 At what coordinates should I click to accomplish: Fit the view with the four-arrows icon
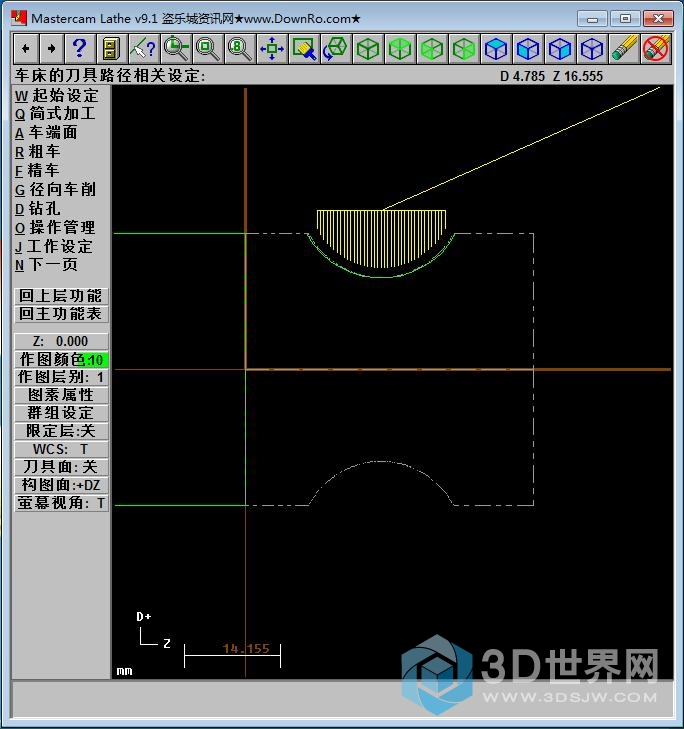pos(272,48)
